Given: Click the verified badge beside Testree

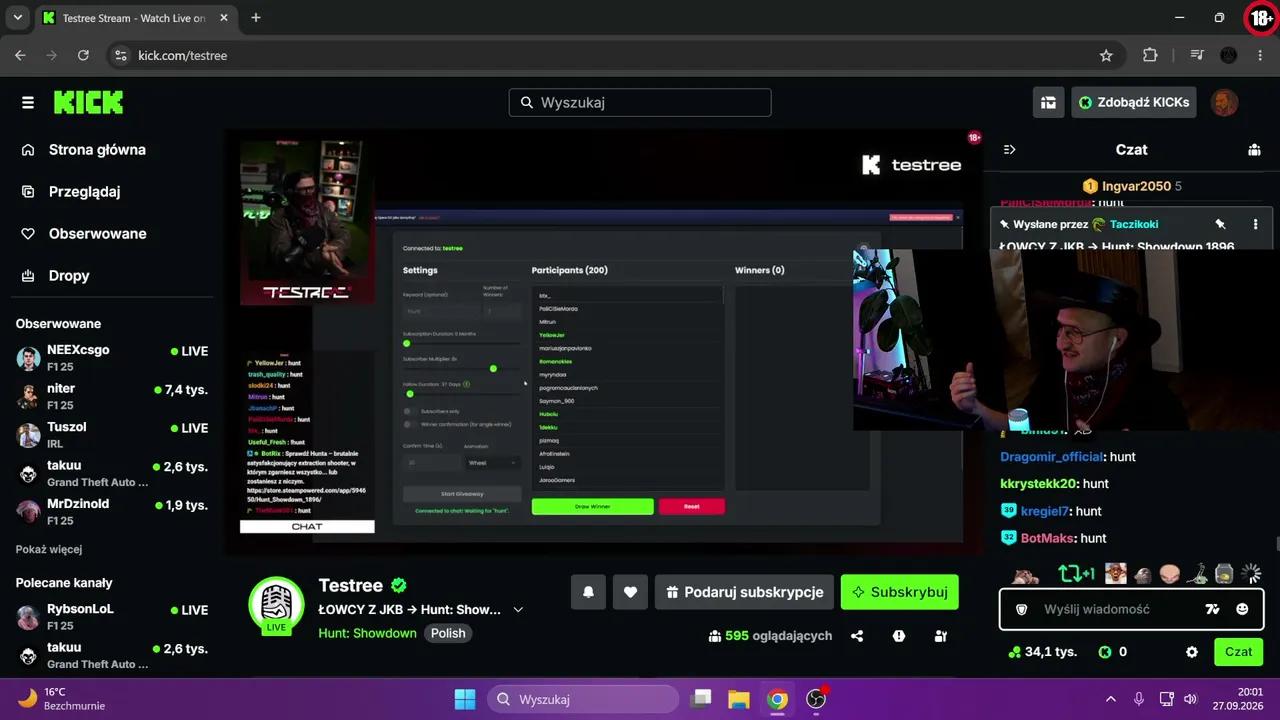Looking at the screenshot, I should 399,585.
